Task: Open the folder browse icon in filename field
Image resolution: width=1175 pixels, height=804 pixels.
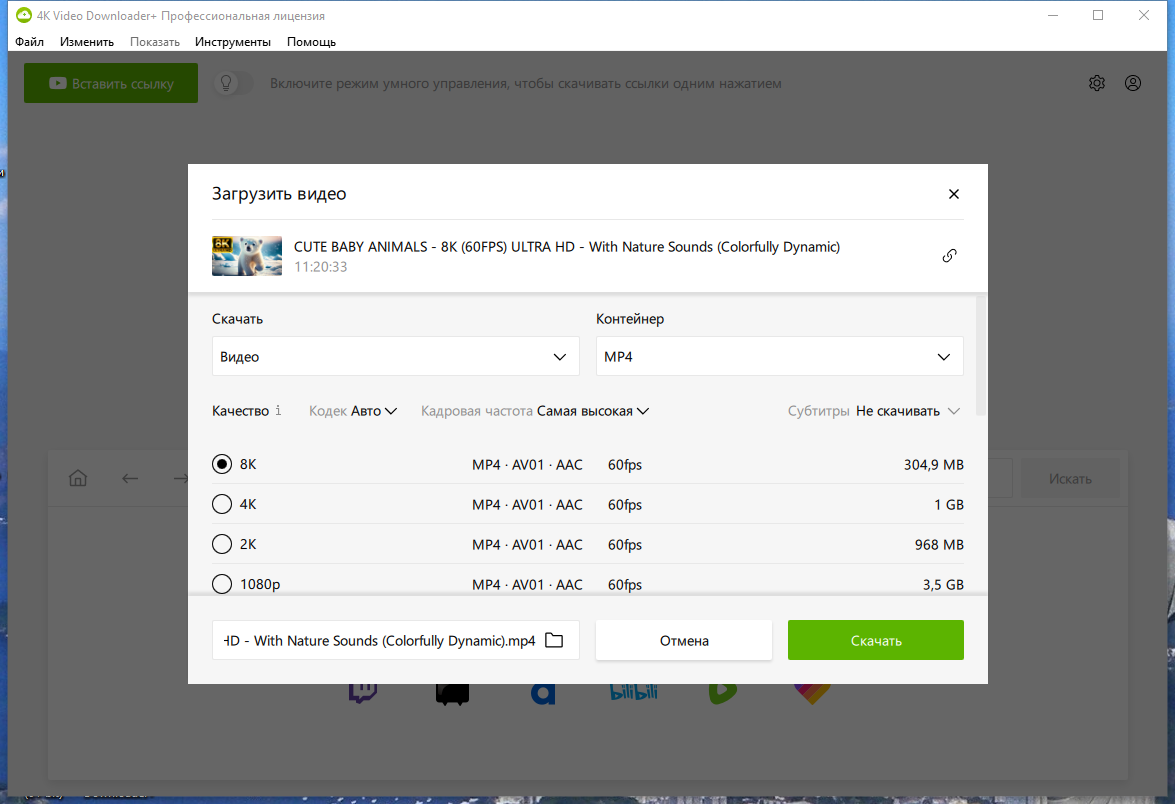Action: pyautogui.click(x=554, y=640)
